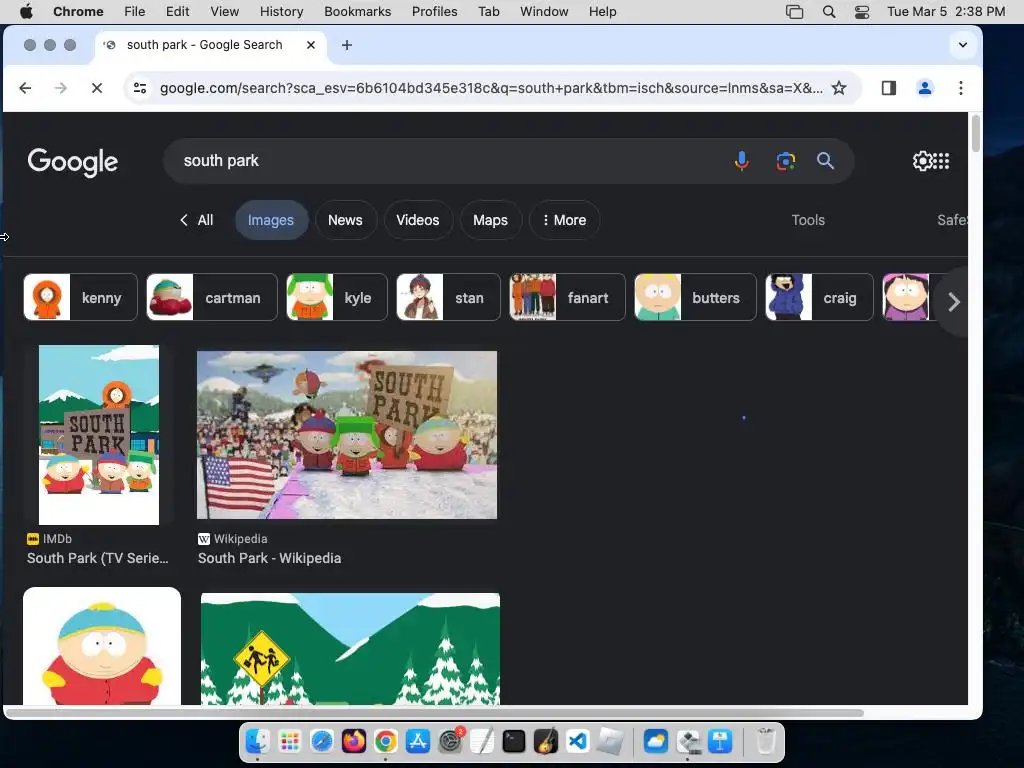This screenshot has height=768, width=1024.
Task: Open the Profiles menu
Action: point(435,12)
